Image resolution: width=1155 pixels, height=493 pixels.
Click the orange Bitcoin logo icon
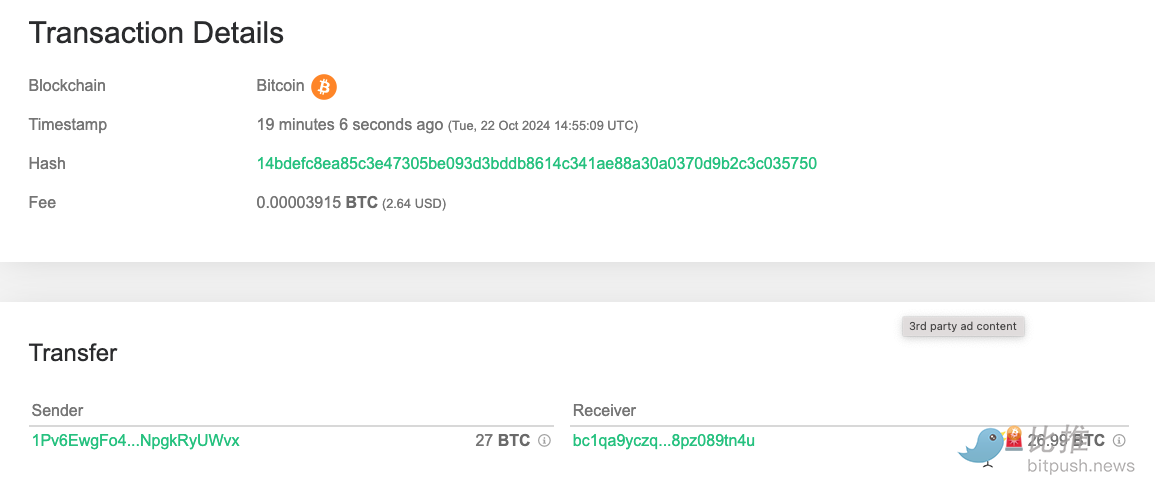point(324,87)
